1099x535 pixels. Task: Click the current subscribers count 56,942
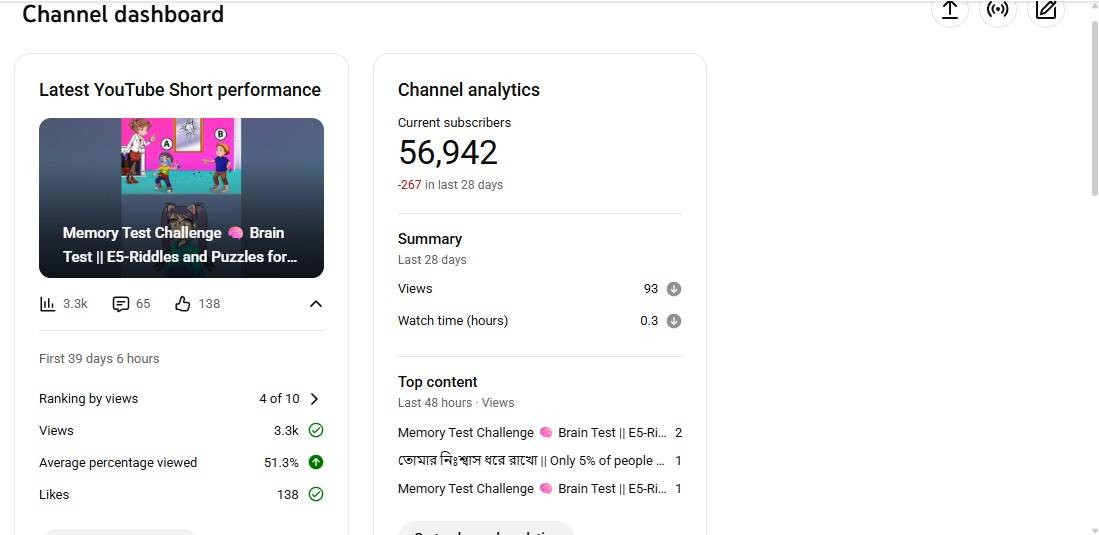[x=448, y=153]
